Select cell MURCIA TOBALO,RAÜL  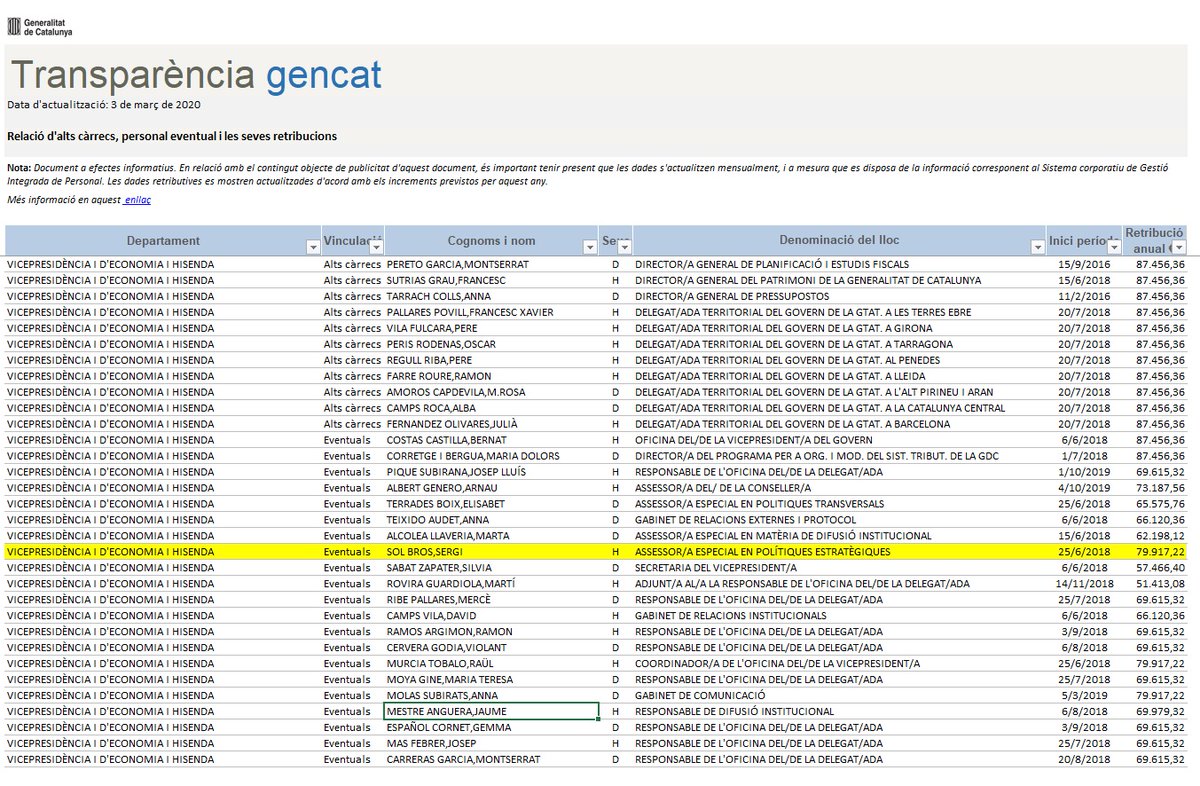(x=492, y=663)
